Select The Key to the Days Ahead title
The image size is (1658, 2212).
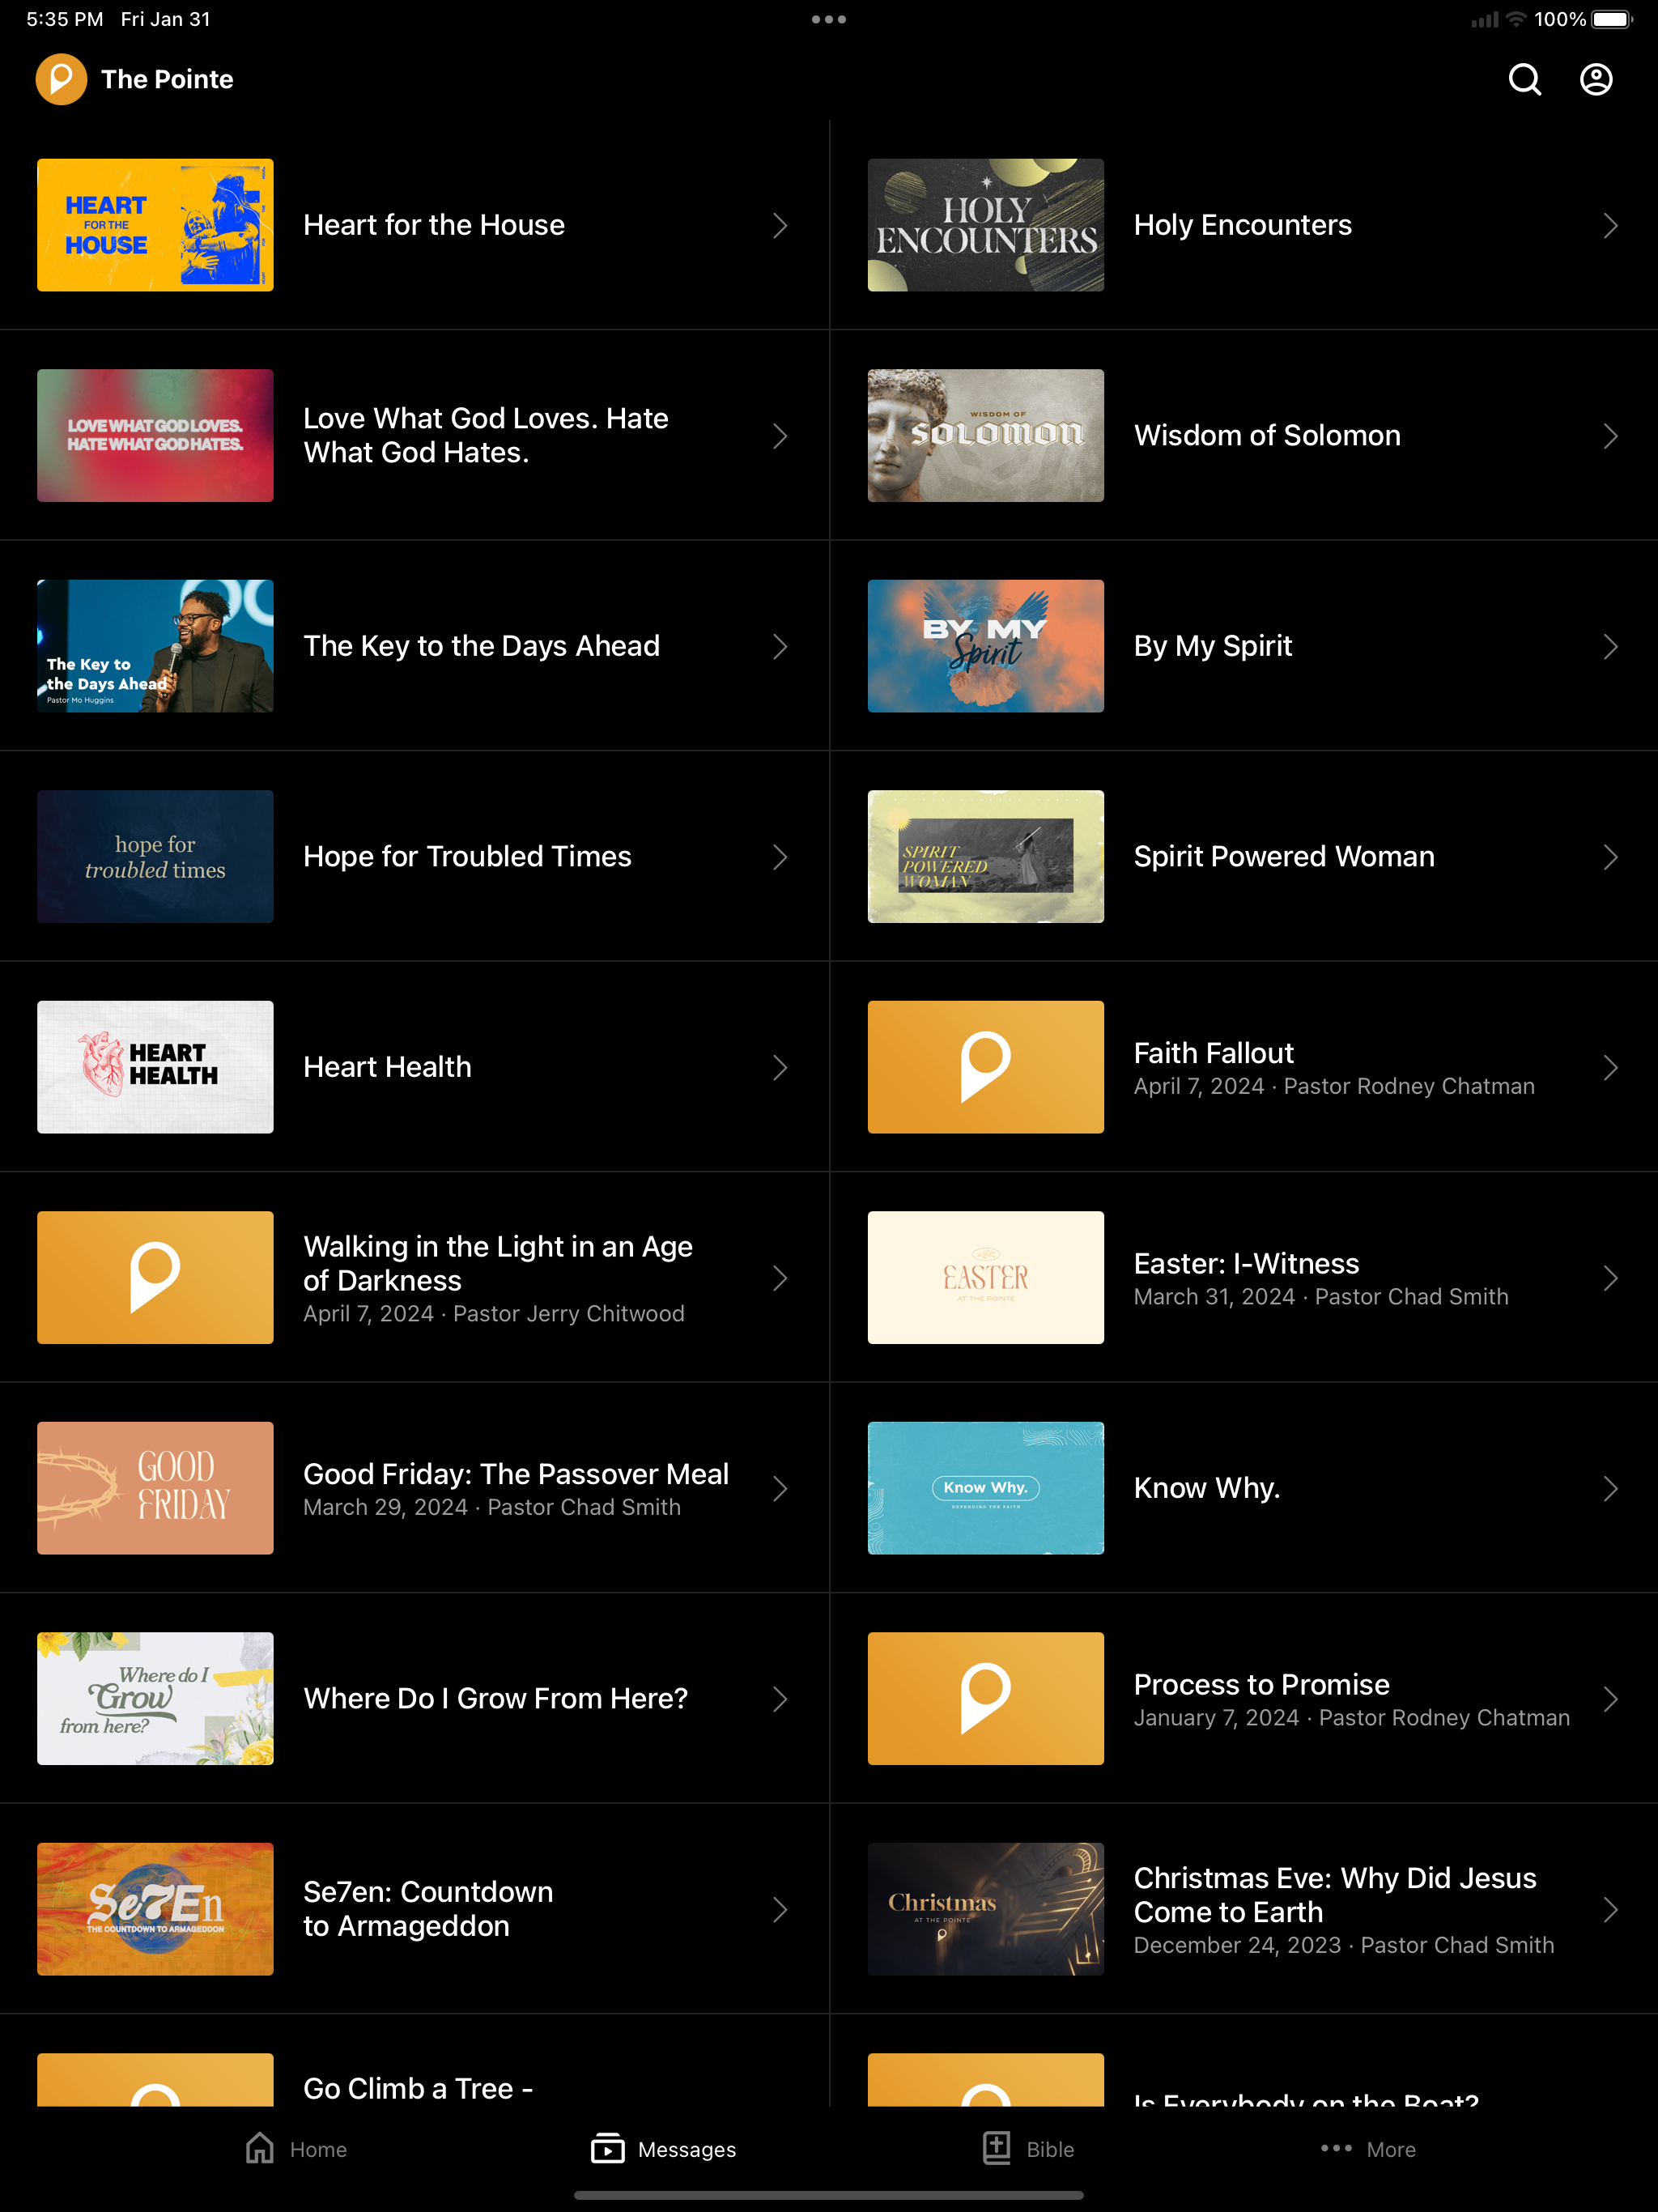pos(481,646)
